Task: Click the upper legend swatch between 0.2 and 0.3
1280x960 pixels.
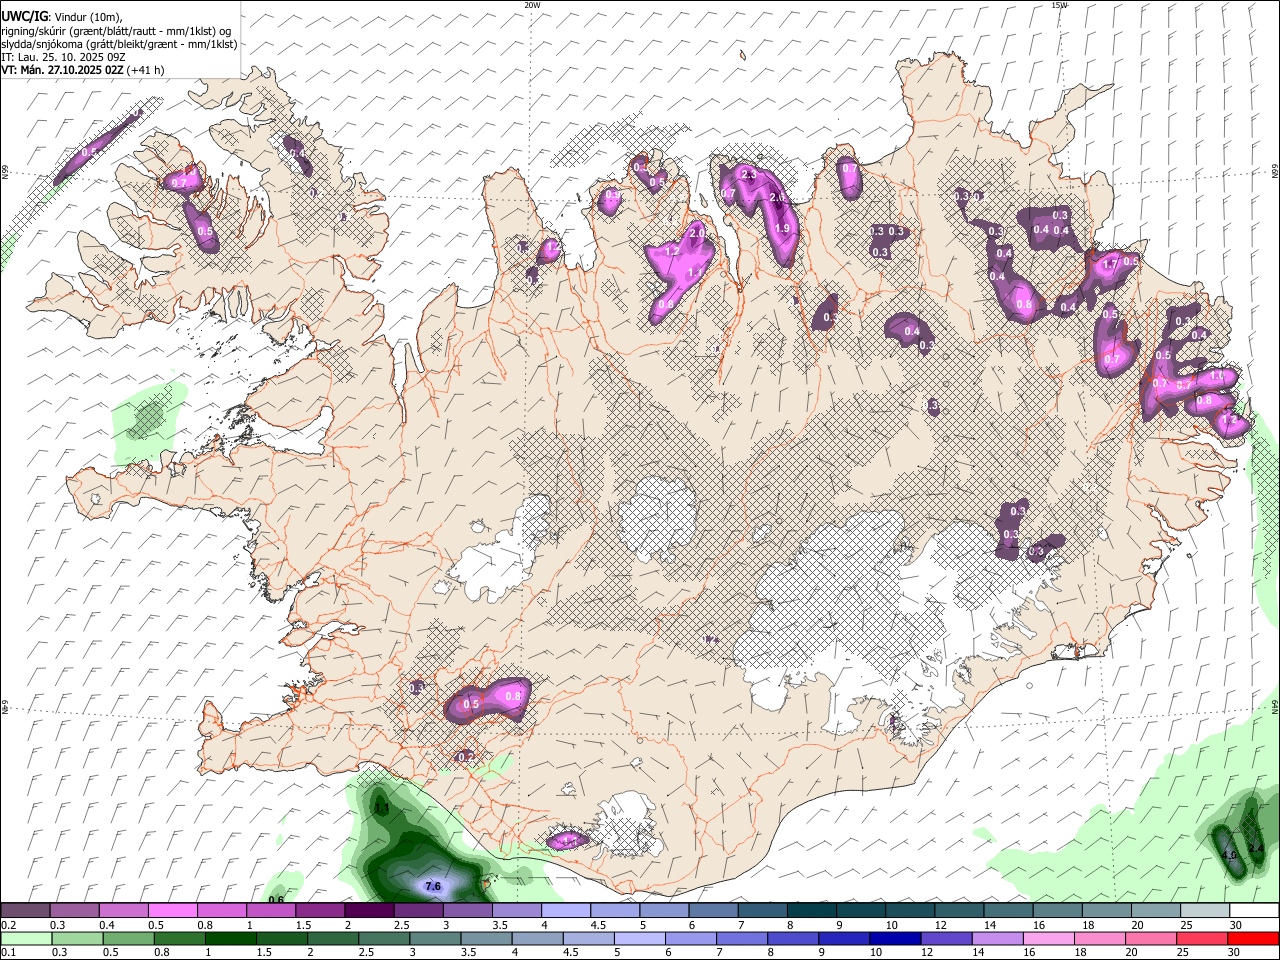Action: pos(25,911)
